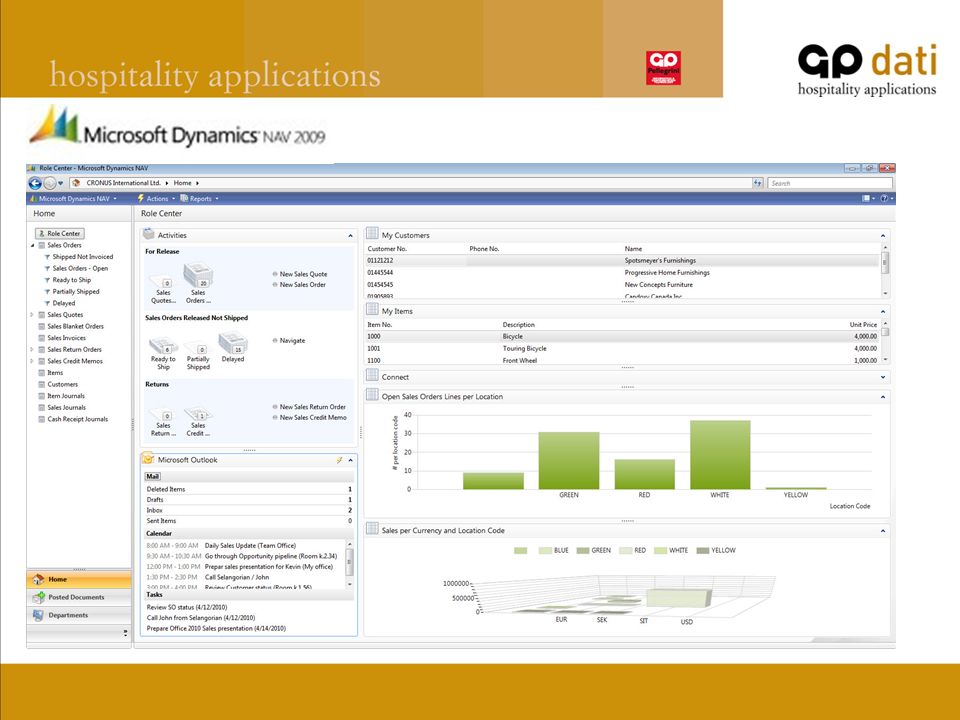Click into the Search field
This screenshot has height=720, width=960.
pos(831,183)
